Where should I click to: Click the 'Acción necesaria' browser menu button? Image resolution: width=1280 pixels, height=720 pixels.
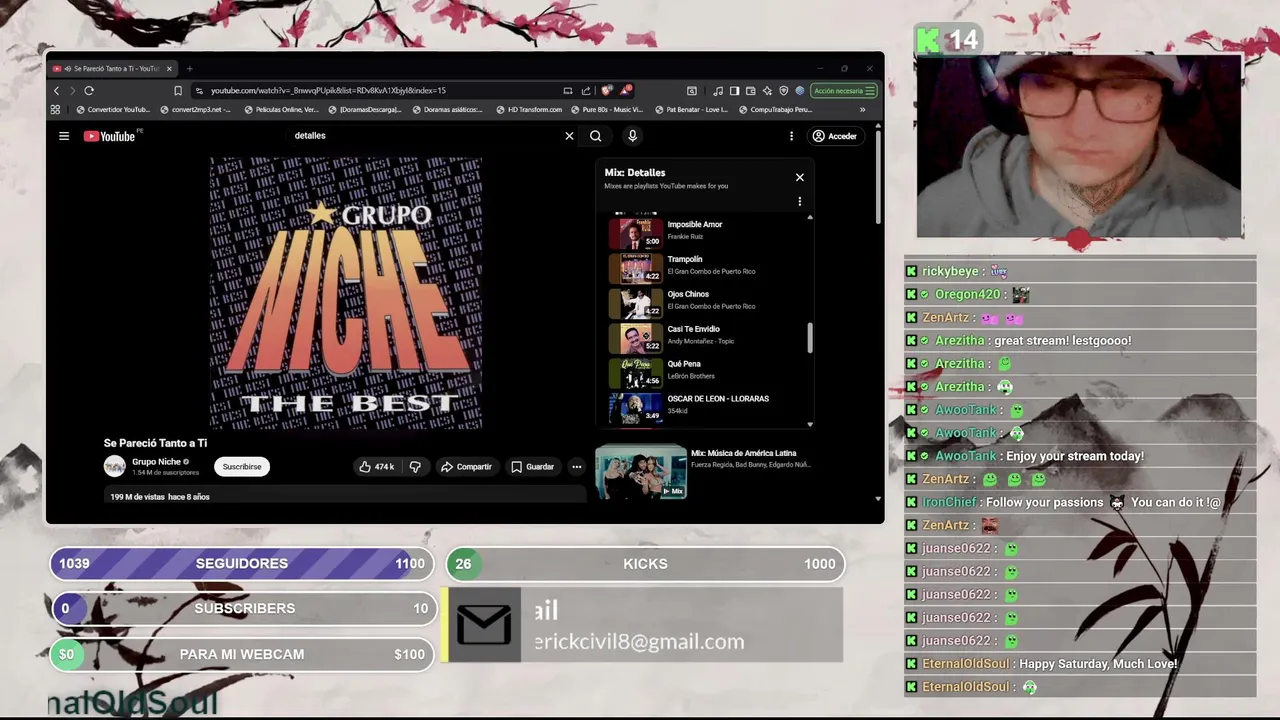[x=844, y=91]
